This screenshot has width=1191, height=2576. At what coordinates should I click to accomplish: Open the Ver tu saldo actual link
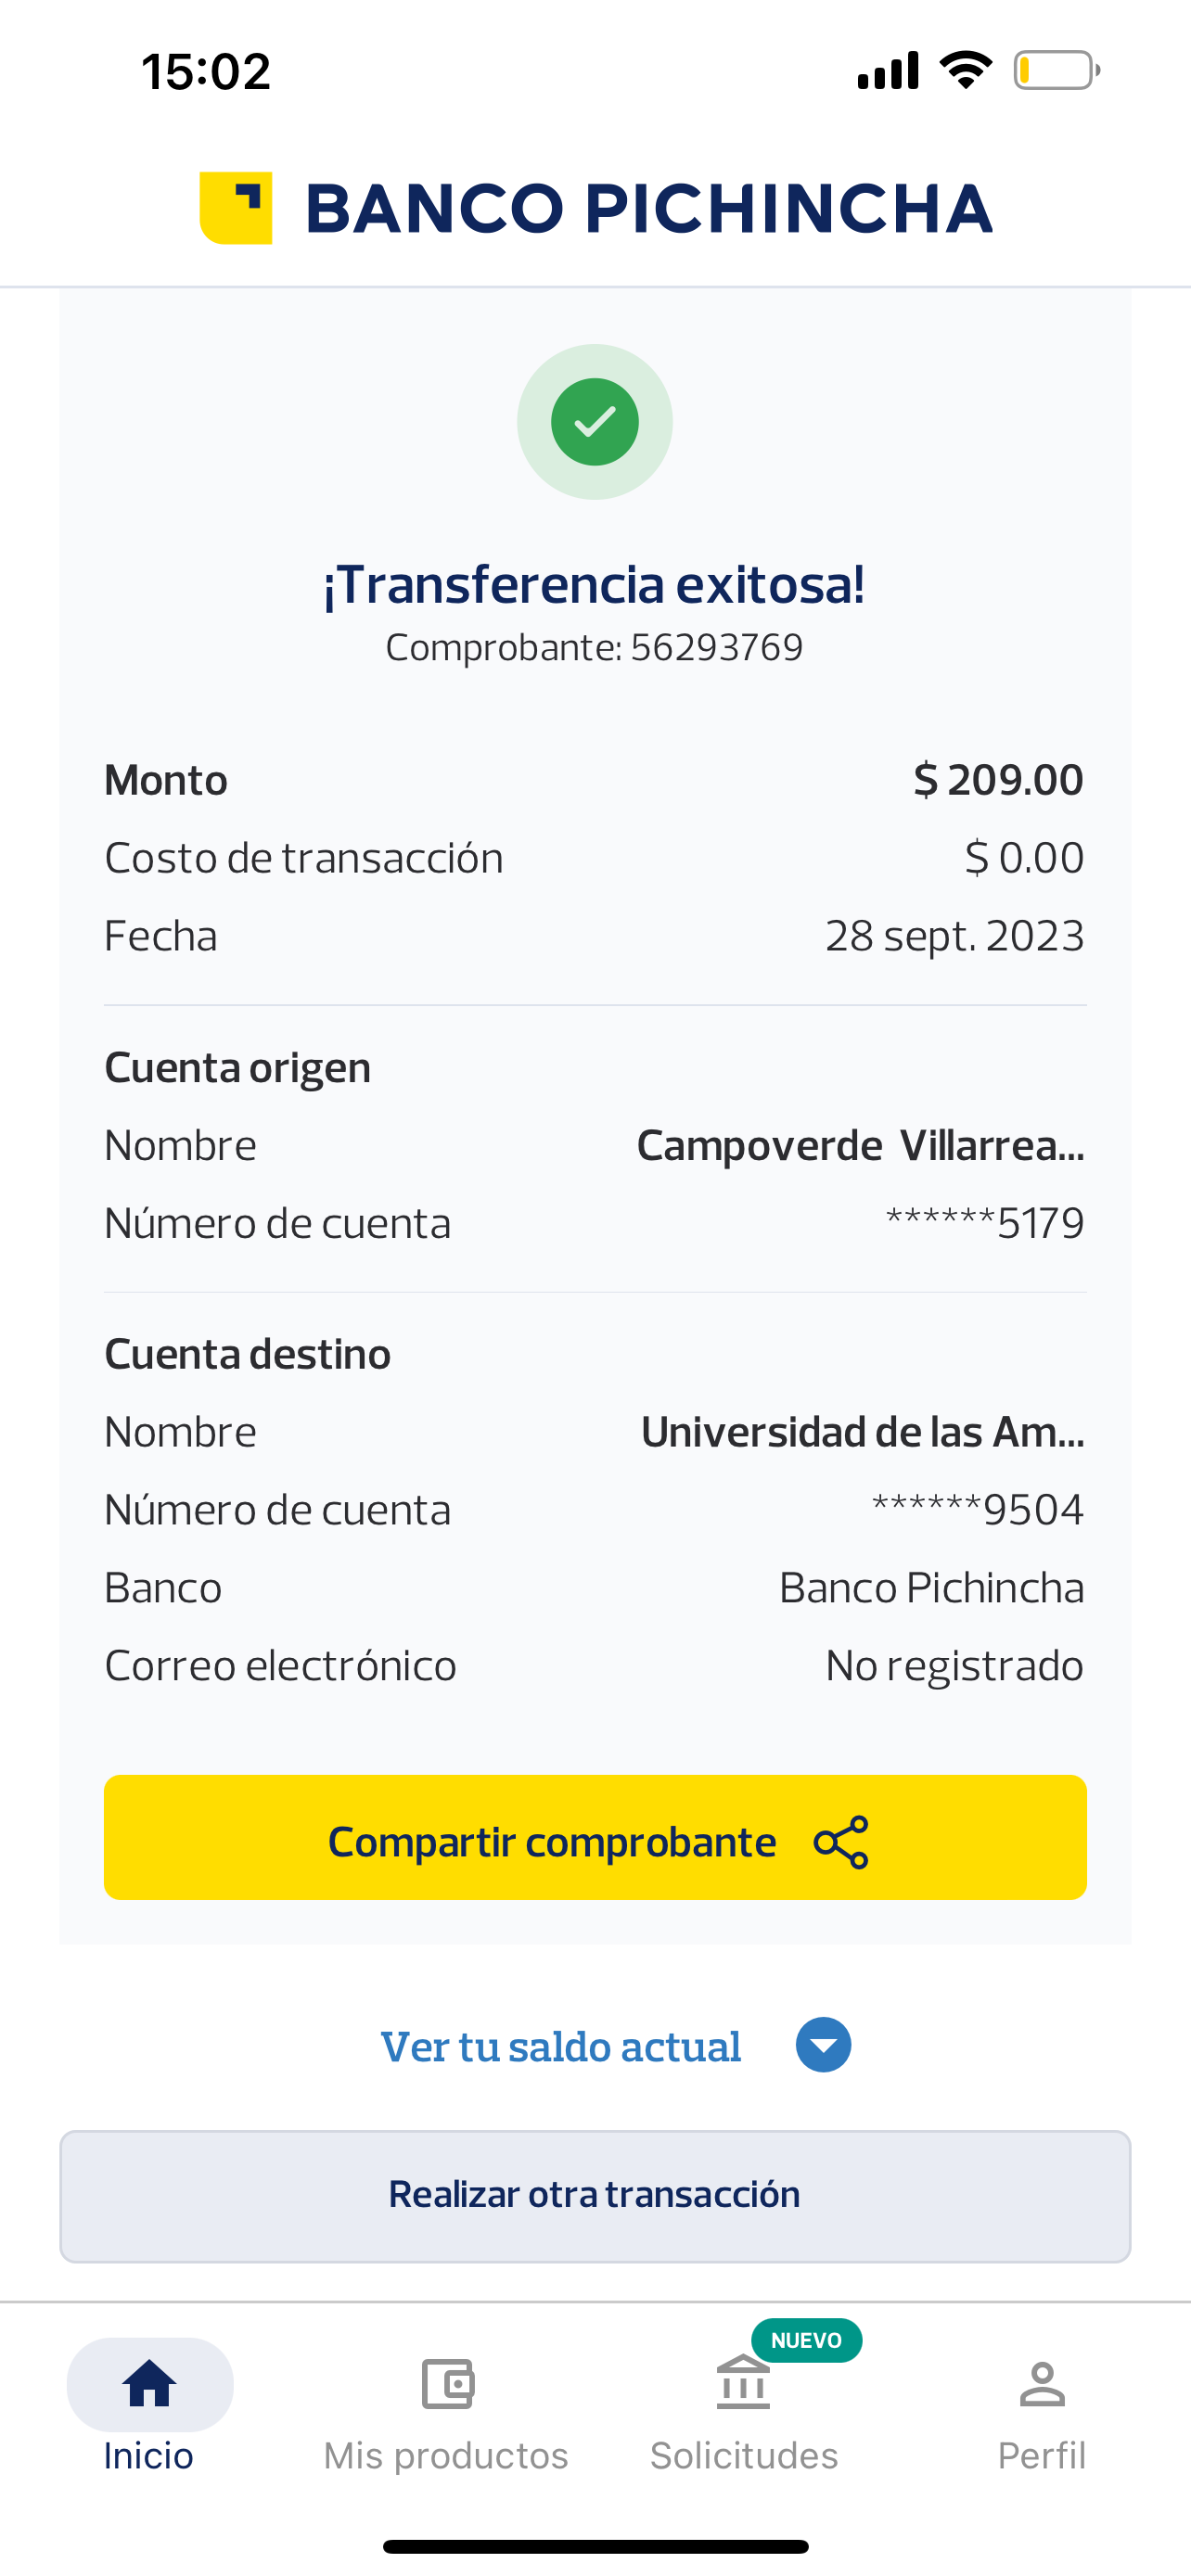(561, 2047)
